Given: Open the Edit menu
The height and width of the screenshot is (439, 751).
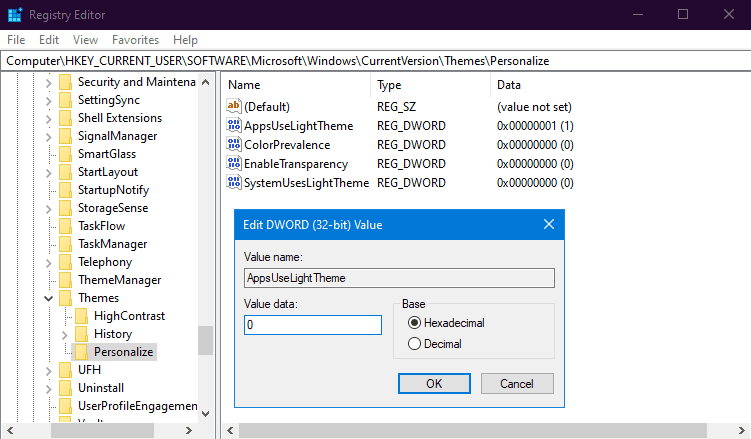Looking at the screenshot, I should (x=49, y=40).
